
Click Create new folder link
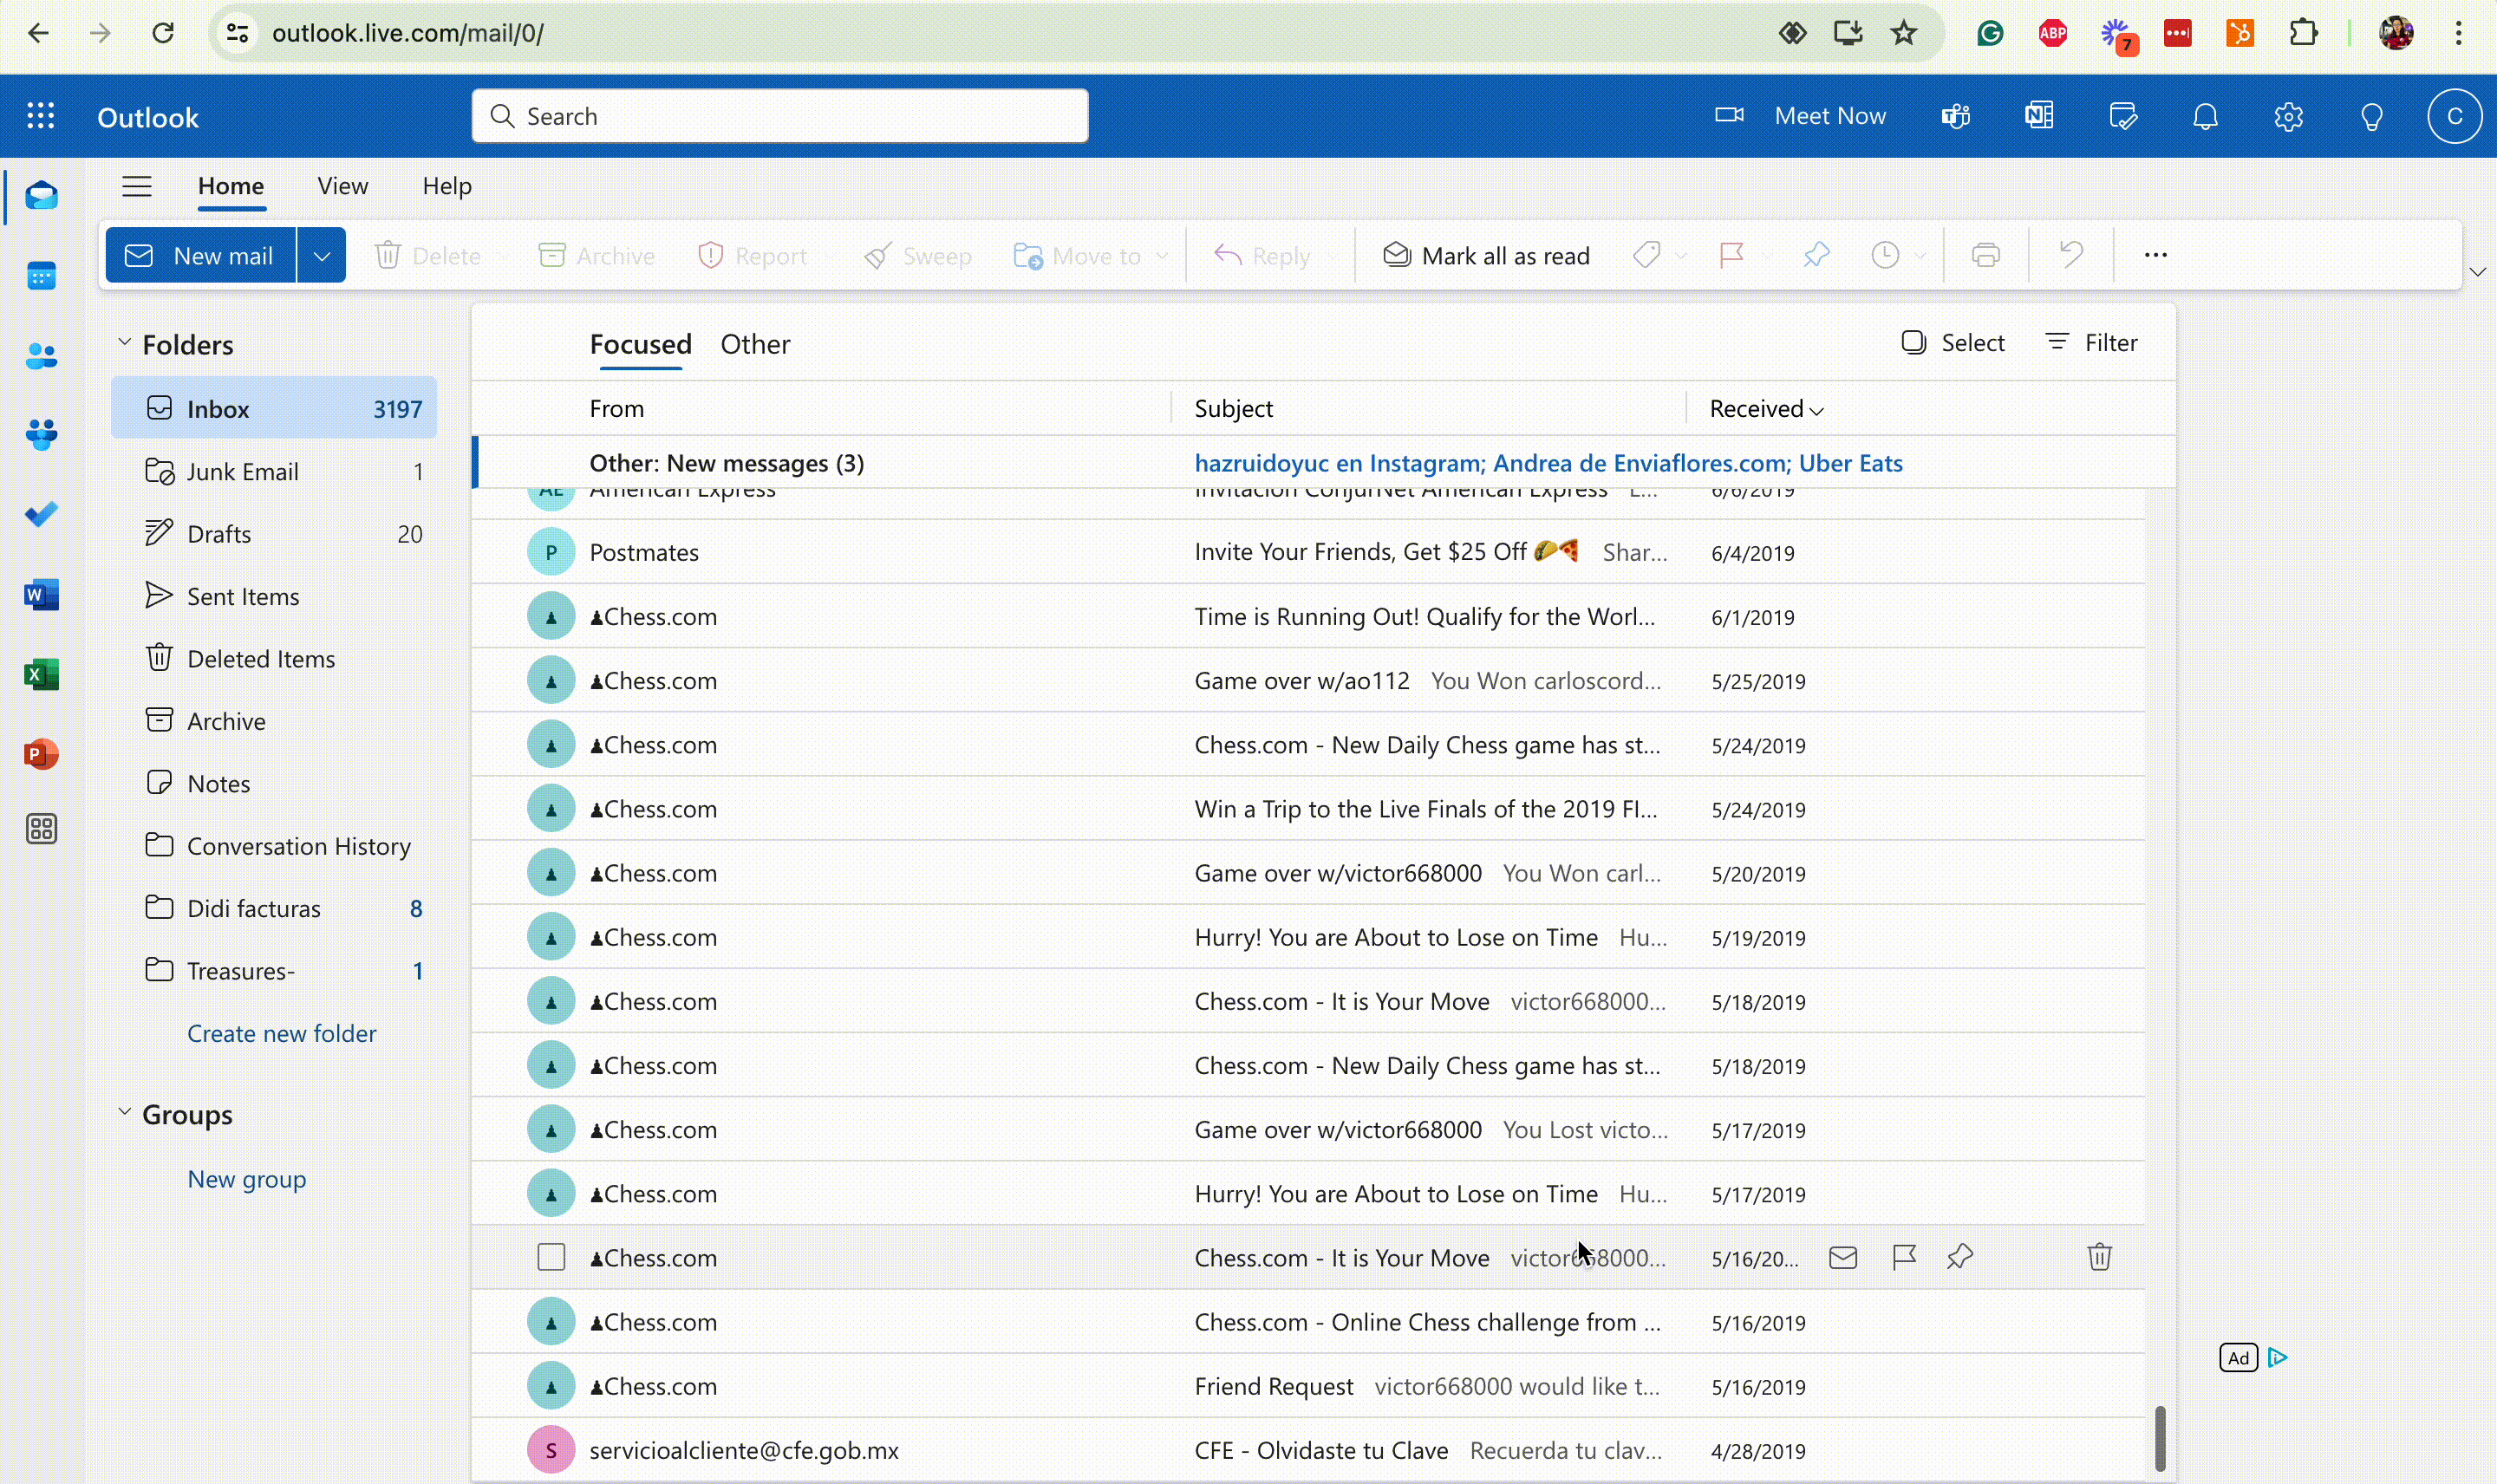coord(281,1033)
